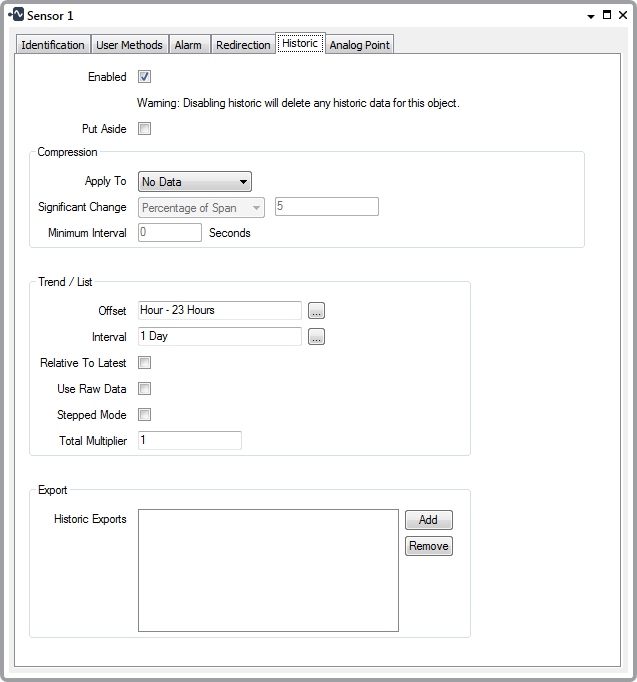Click inside the Historic Exports list box
This screenshot has width=637, height=682.
[x=268, y=570]
